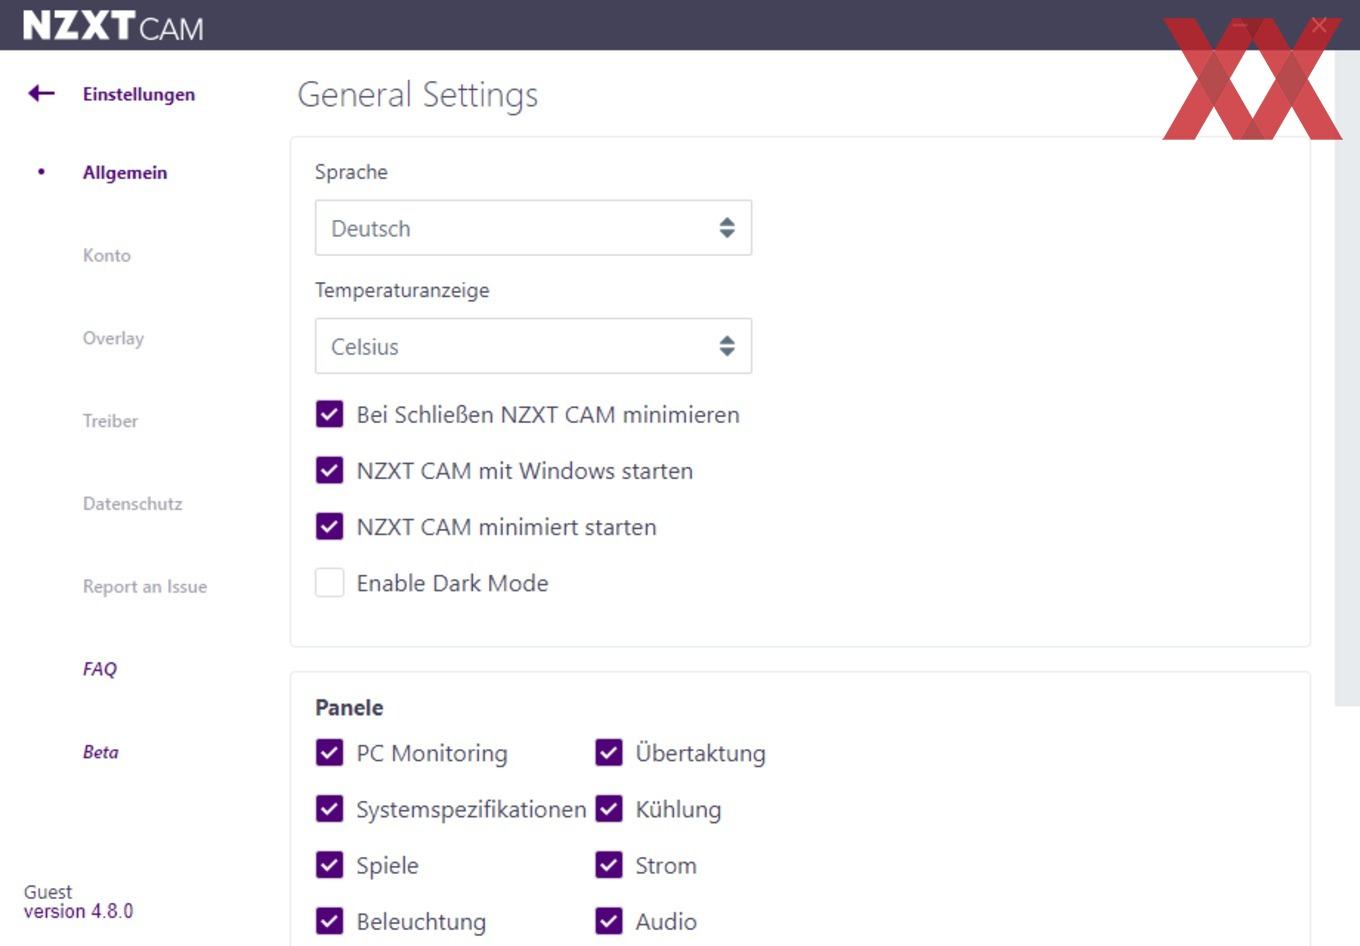Go back using the Einstellungen arrow
Viewport: 1360px width, 946px height.
click(41, 94)
